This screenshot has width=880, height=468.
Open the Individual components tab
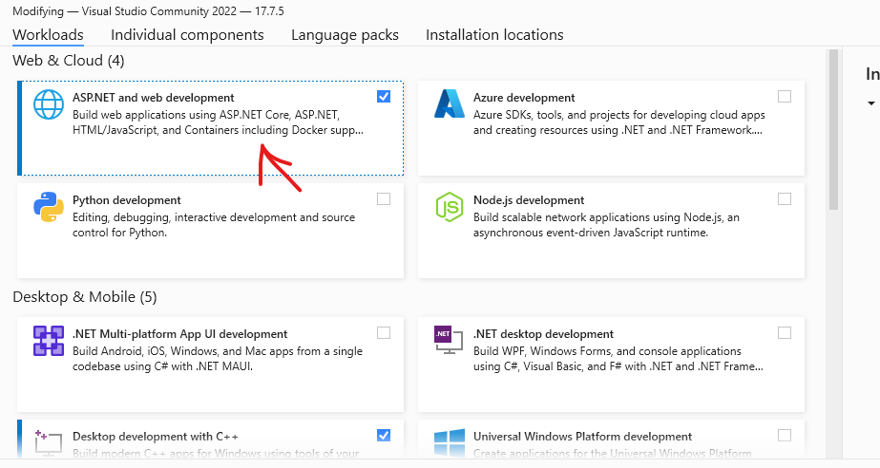[187, 35]
